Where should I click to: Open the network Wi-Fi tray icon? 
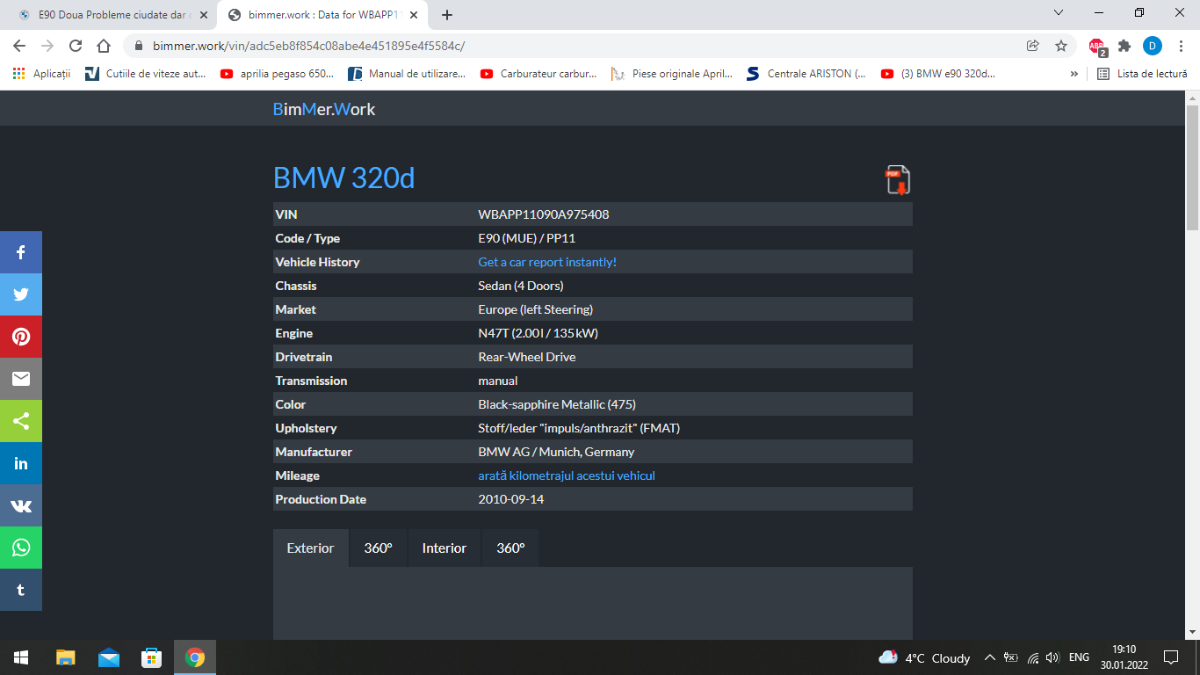(1033, 658)
